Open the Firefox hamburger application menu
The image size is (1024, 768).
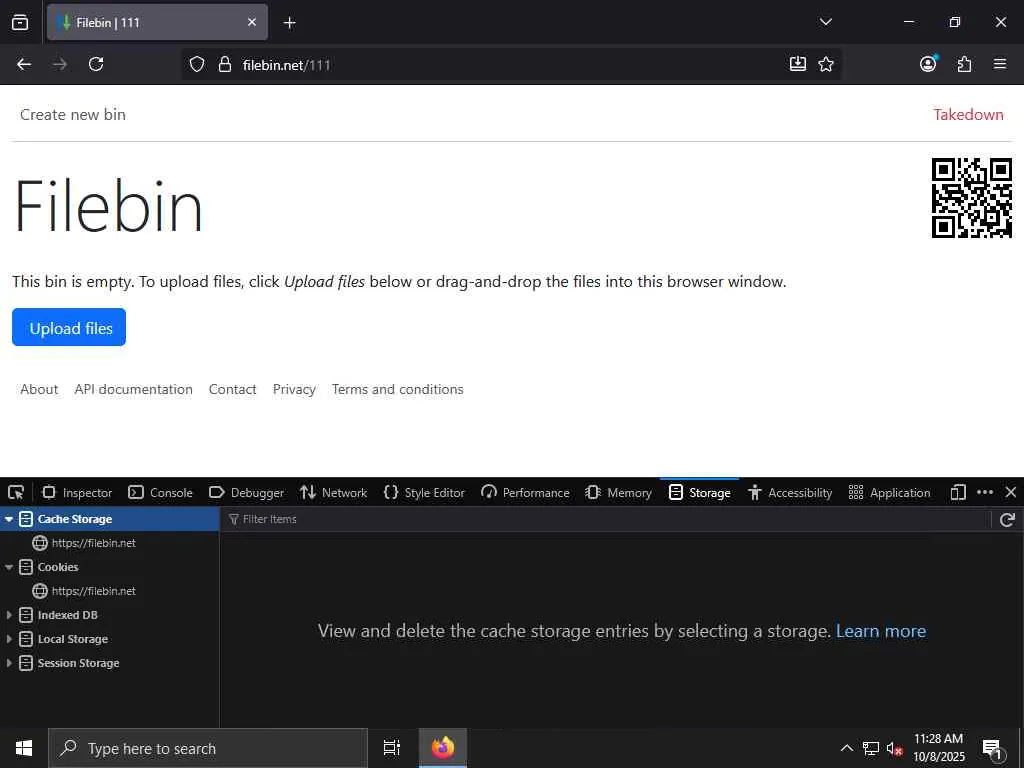click(1000, 64)
